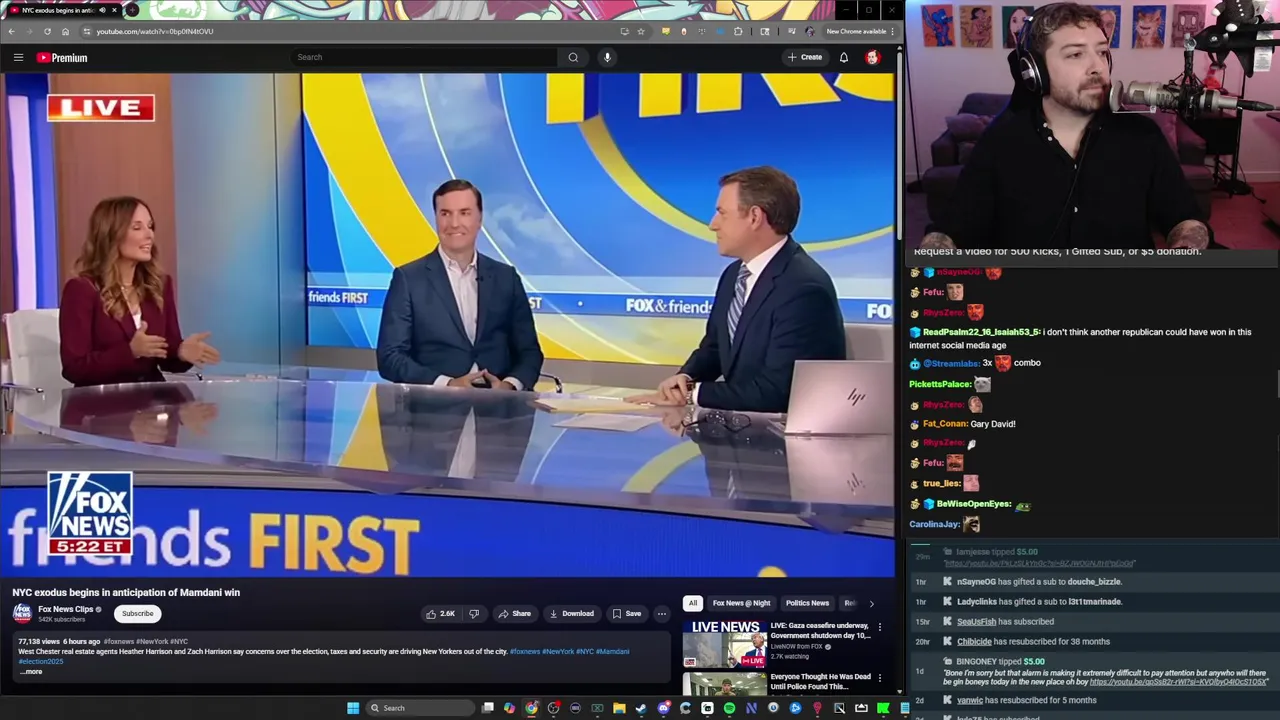This screenshot has height=720, width=1280.
Task: Open Chrome home page button
Action: pyautogui.click(x=65, y=31)
